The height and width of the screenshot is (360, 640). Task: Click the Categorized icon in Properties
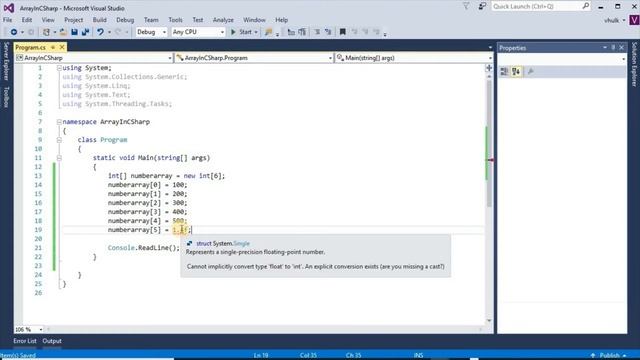point(504,72)
